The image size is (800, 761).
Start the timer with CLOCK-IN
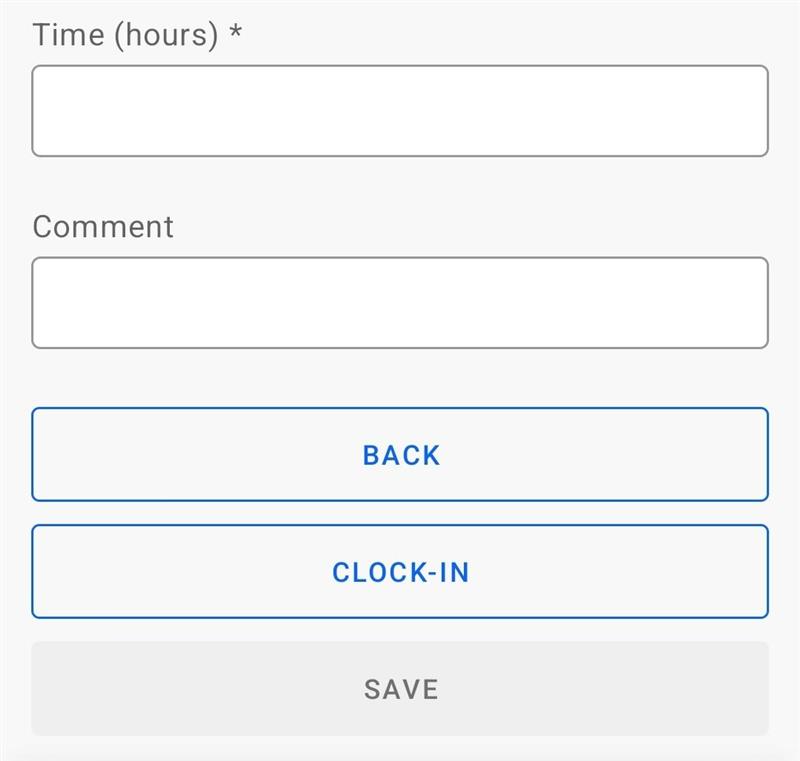pos(400,572)
